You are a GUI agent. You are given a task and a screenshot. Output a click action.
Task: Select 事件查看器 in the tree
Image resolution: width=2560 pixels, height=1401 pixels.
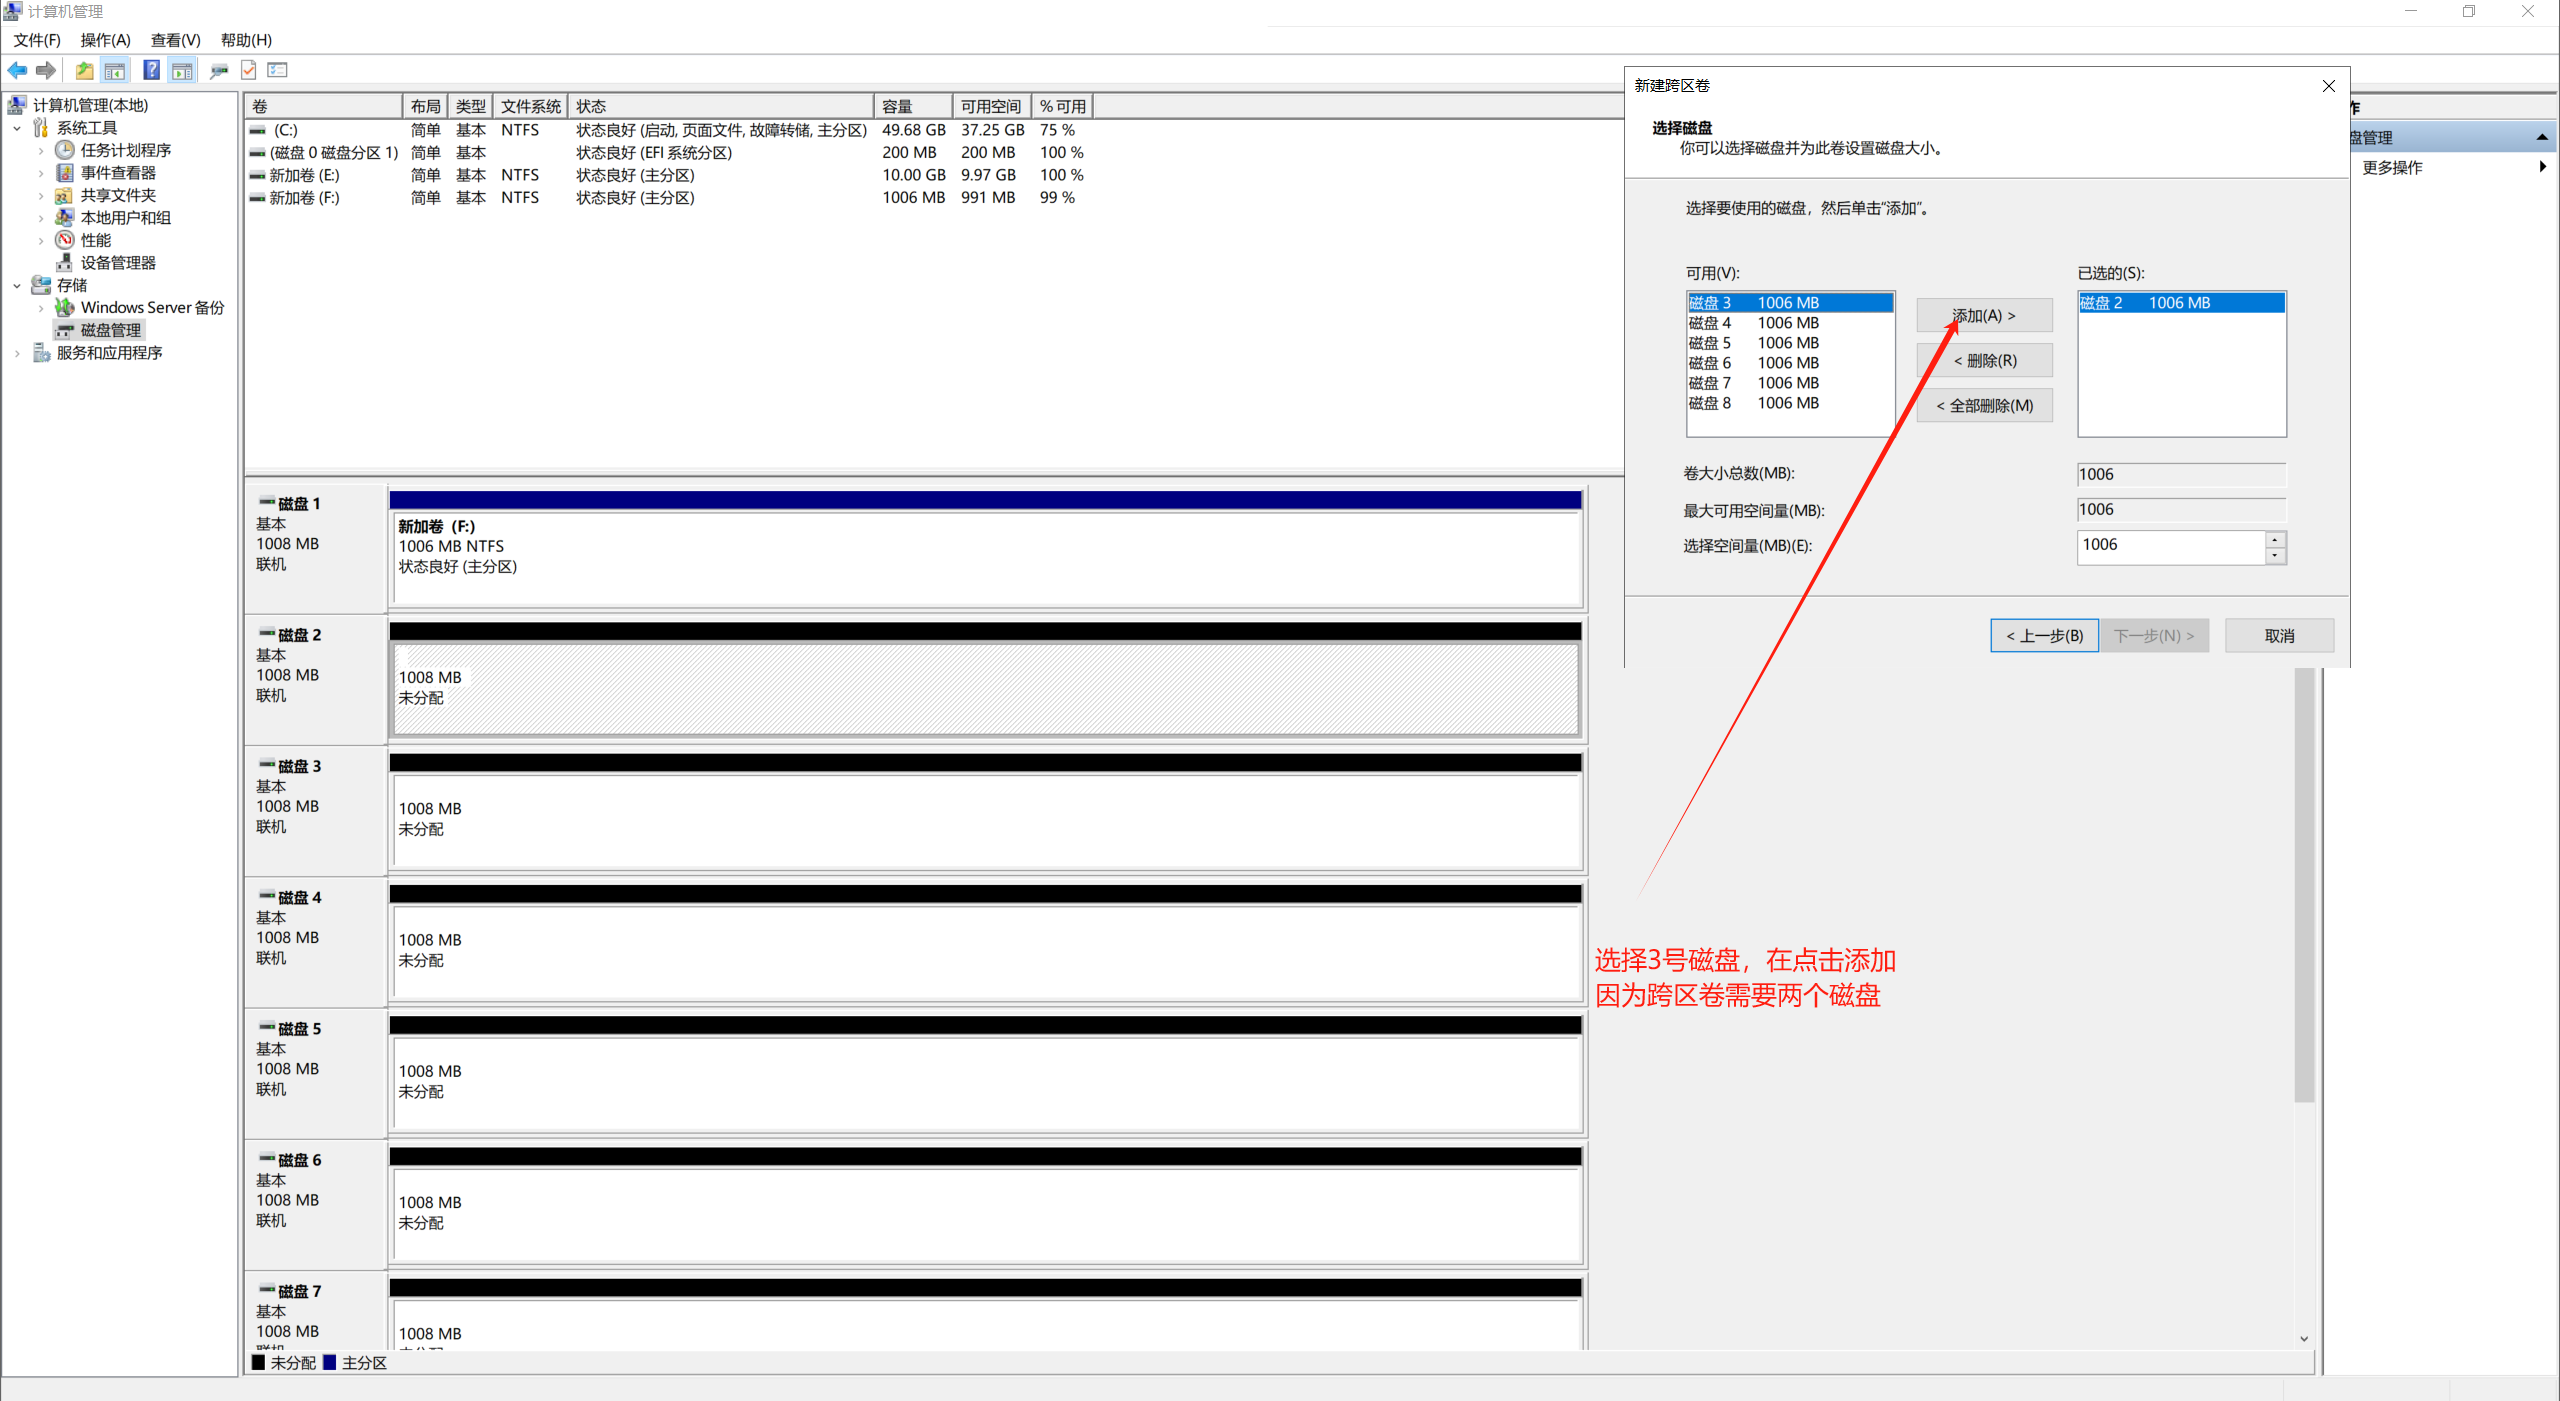point(117,172)
